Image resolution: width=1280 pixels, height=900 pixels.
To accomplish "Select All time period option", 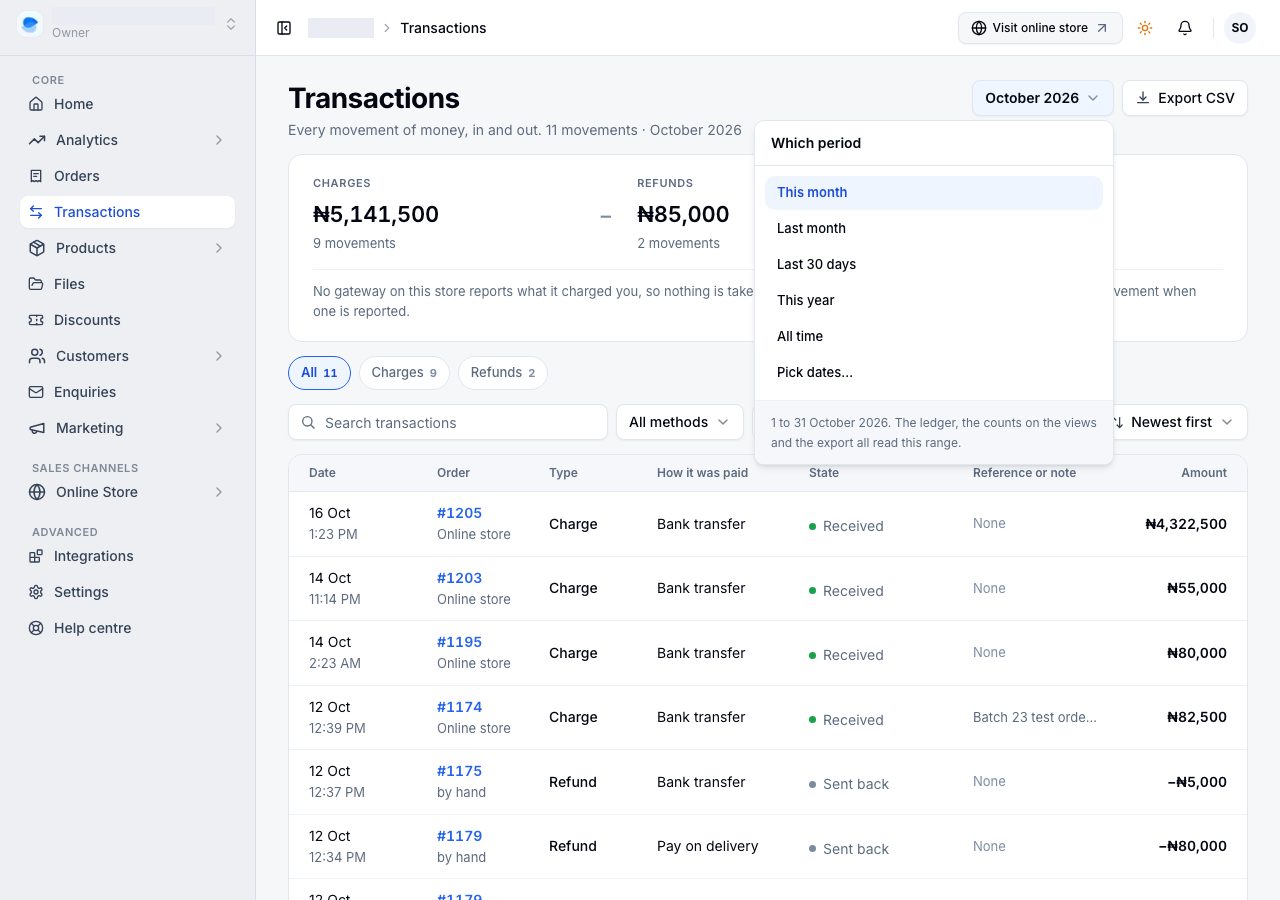I will click(934, 336).
